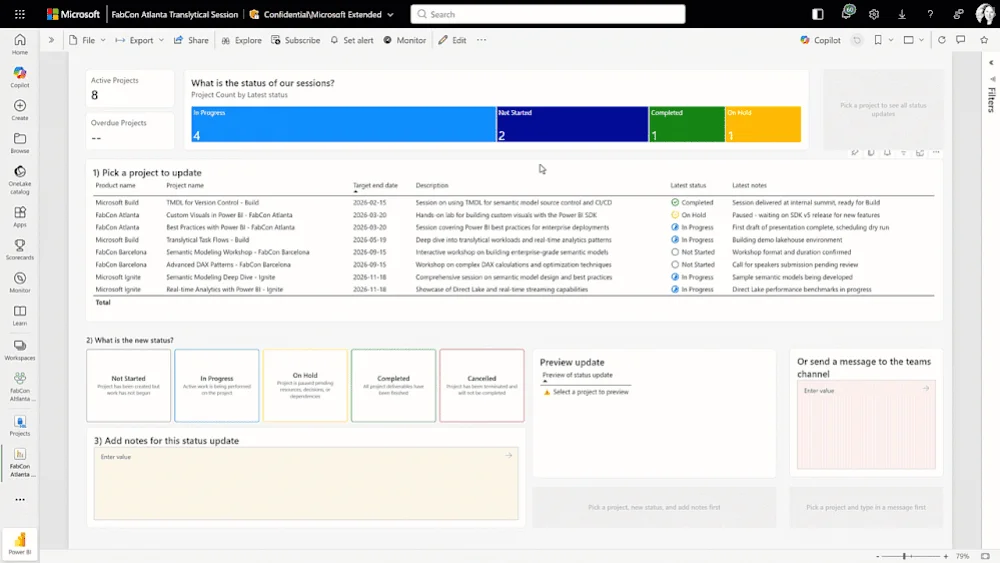Select the Cancelled status card

[482, 386]
